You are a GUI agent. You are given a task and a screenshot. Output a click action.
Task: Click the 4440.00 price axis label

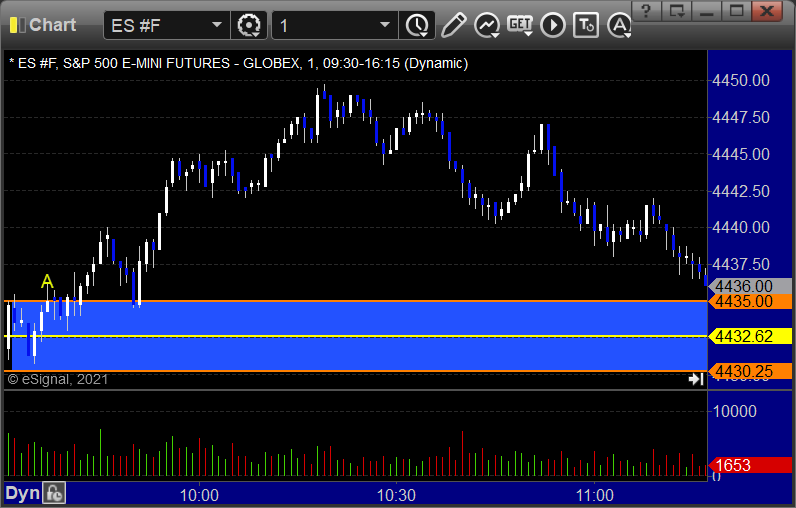pyautogui.click(x=741, y=227)
